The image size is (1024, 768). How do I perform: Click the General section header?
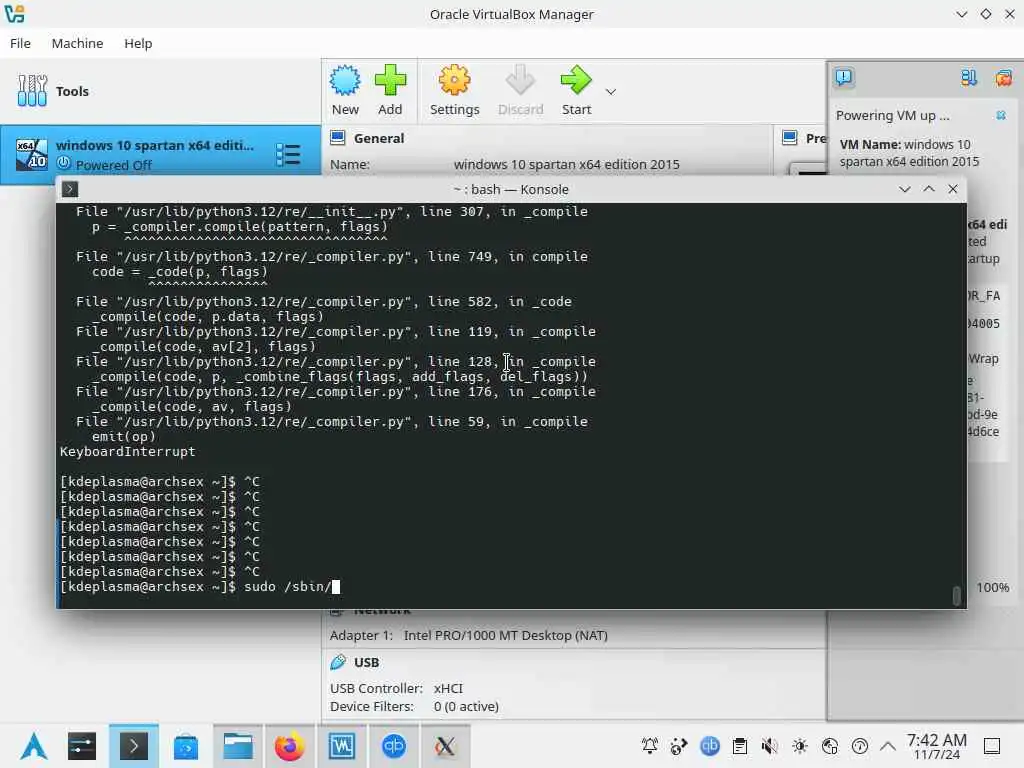pyautogui.click(x=379, y=138)
